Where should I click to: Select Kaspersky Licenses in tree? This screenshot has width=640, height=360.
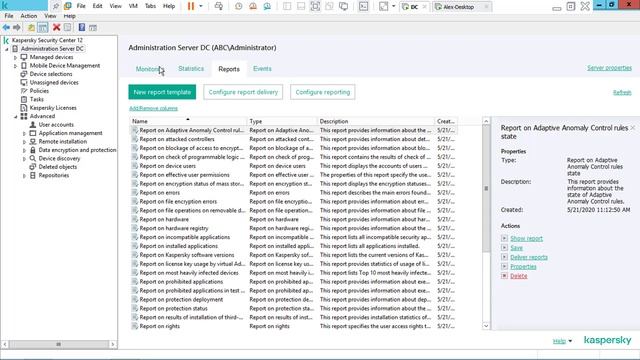[53, 108]
